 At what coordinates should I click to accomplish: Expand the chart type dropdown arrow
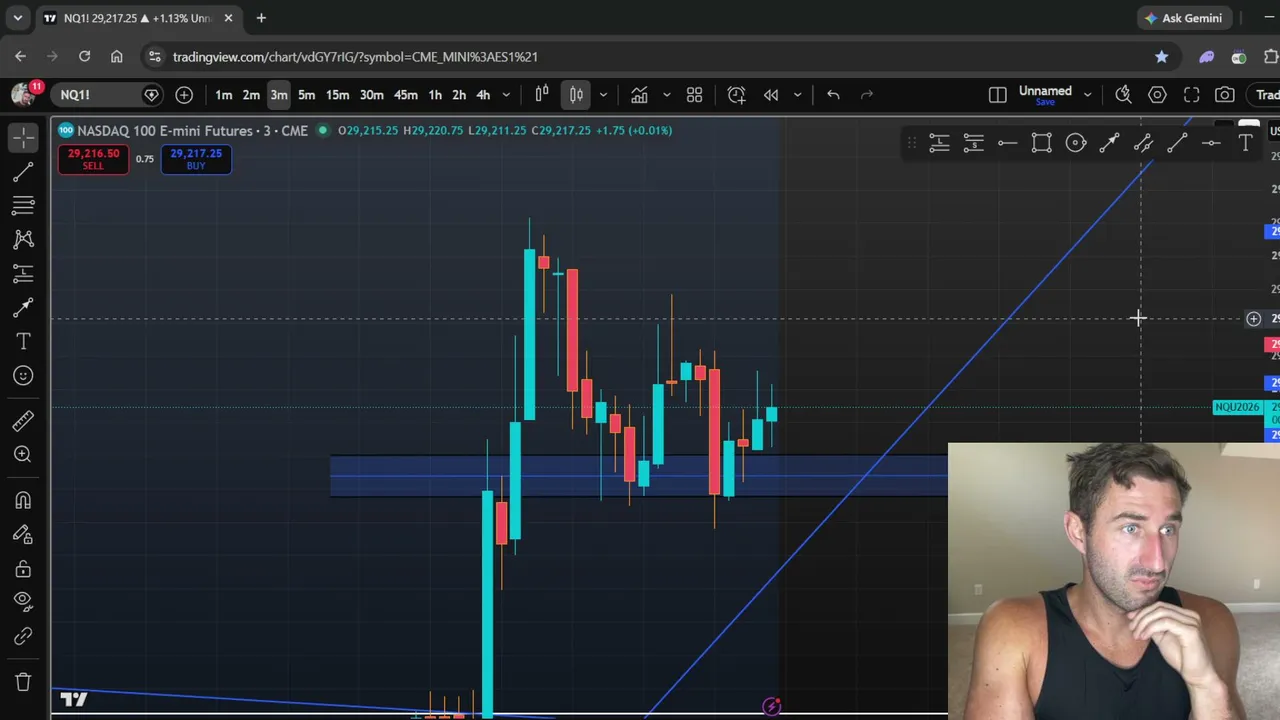[603, 95]
